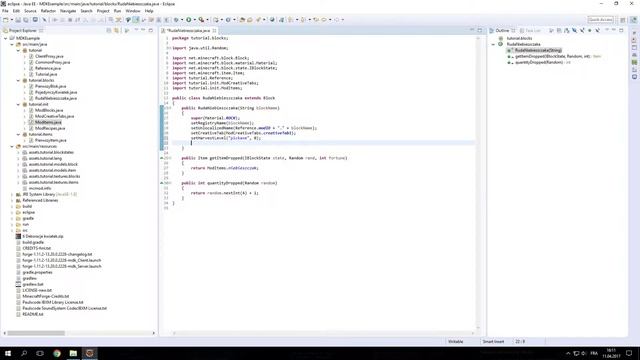
Task: Open Chrome from the taskbar
Action: point(57,353)
